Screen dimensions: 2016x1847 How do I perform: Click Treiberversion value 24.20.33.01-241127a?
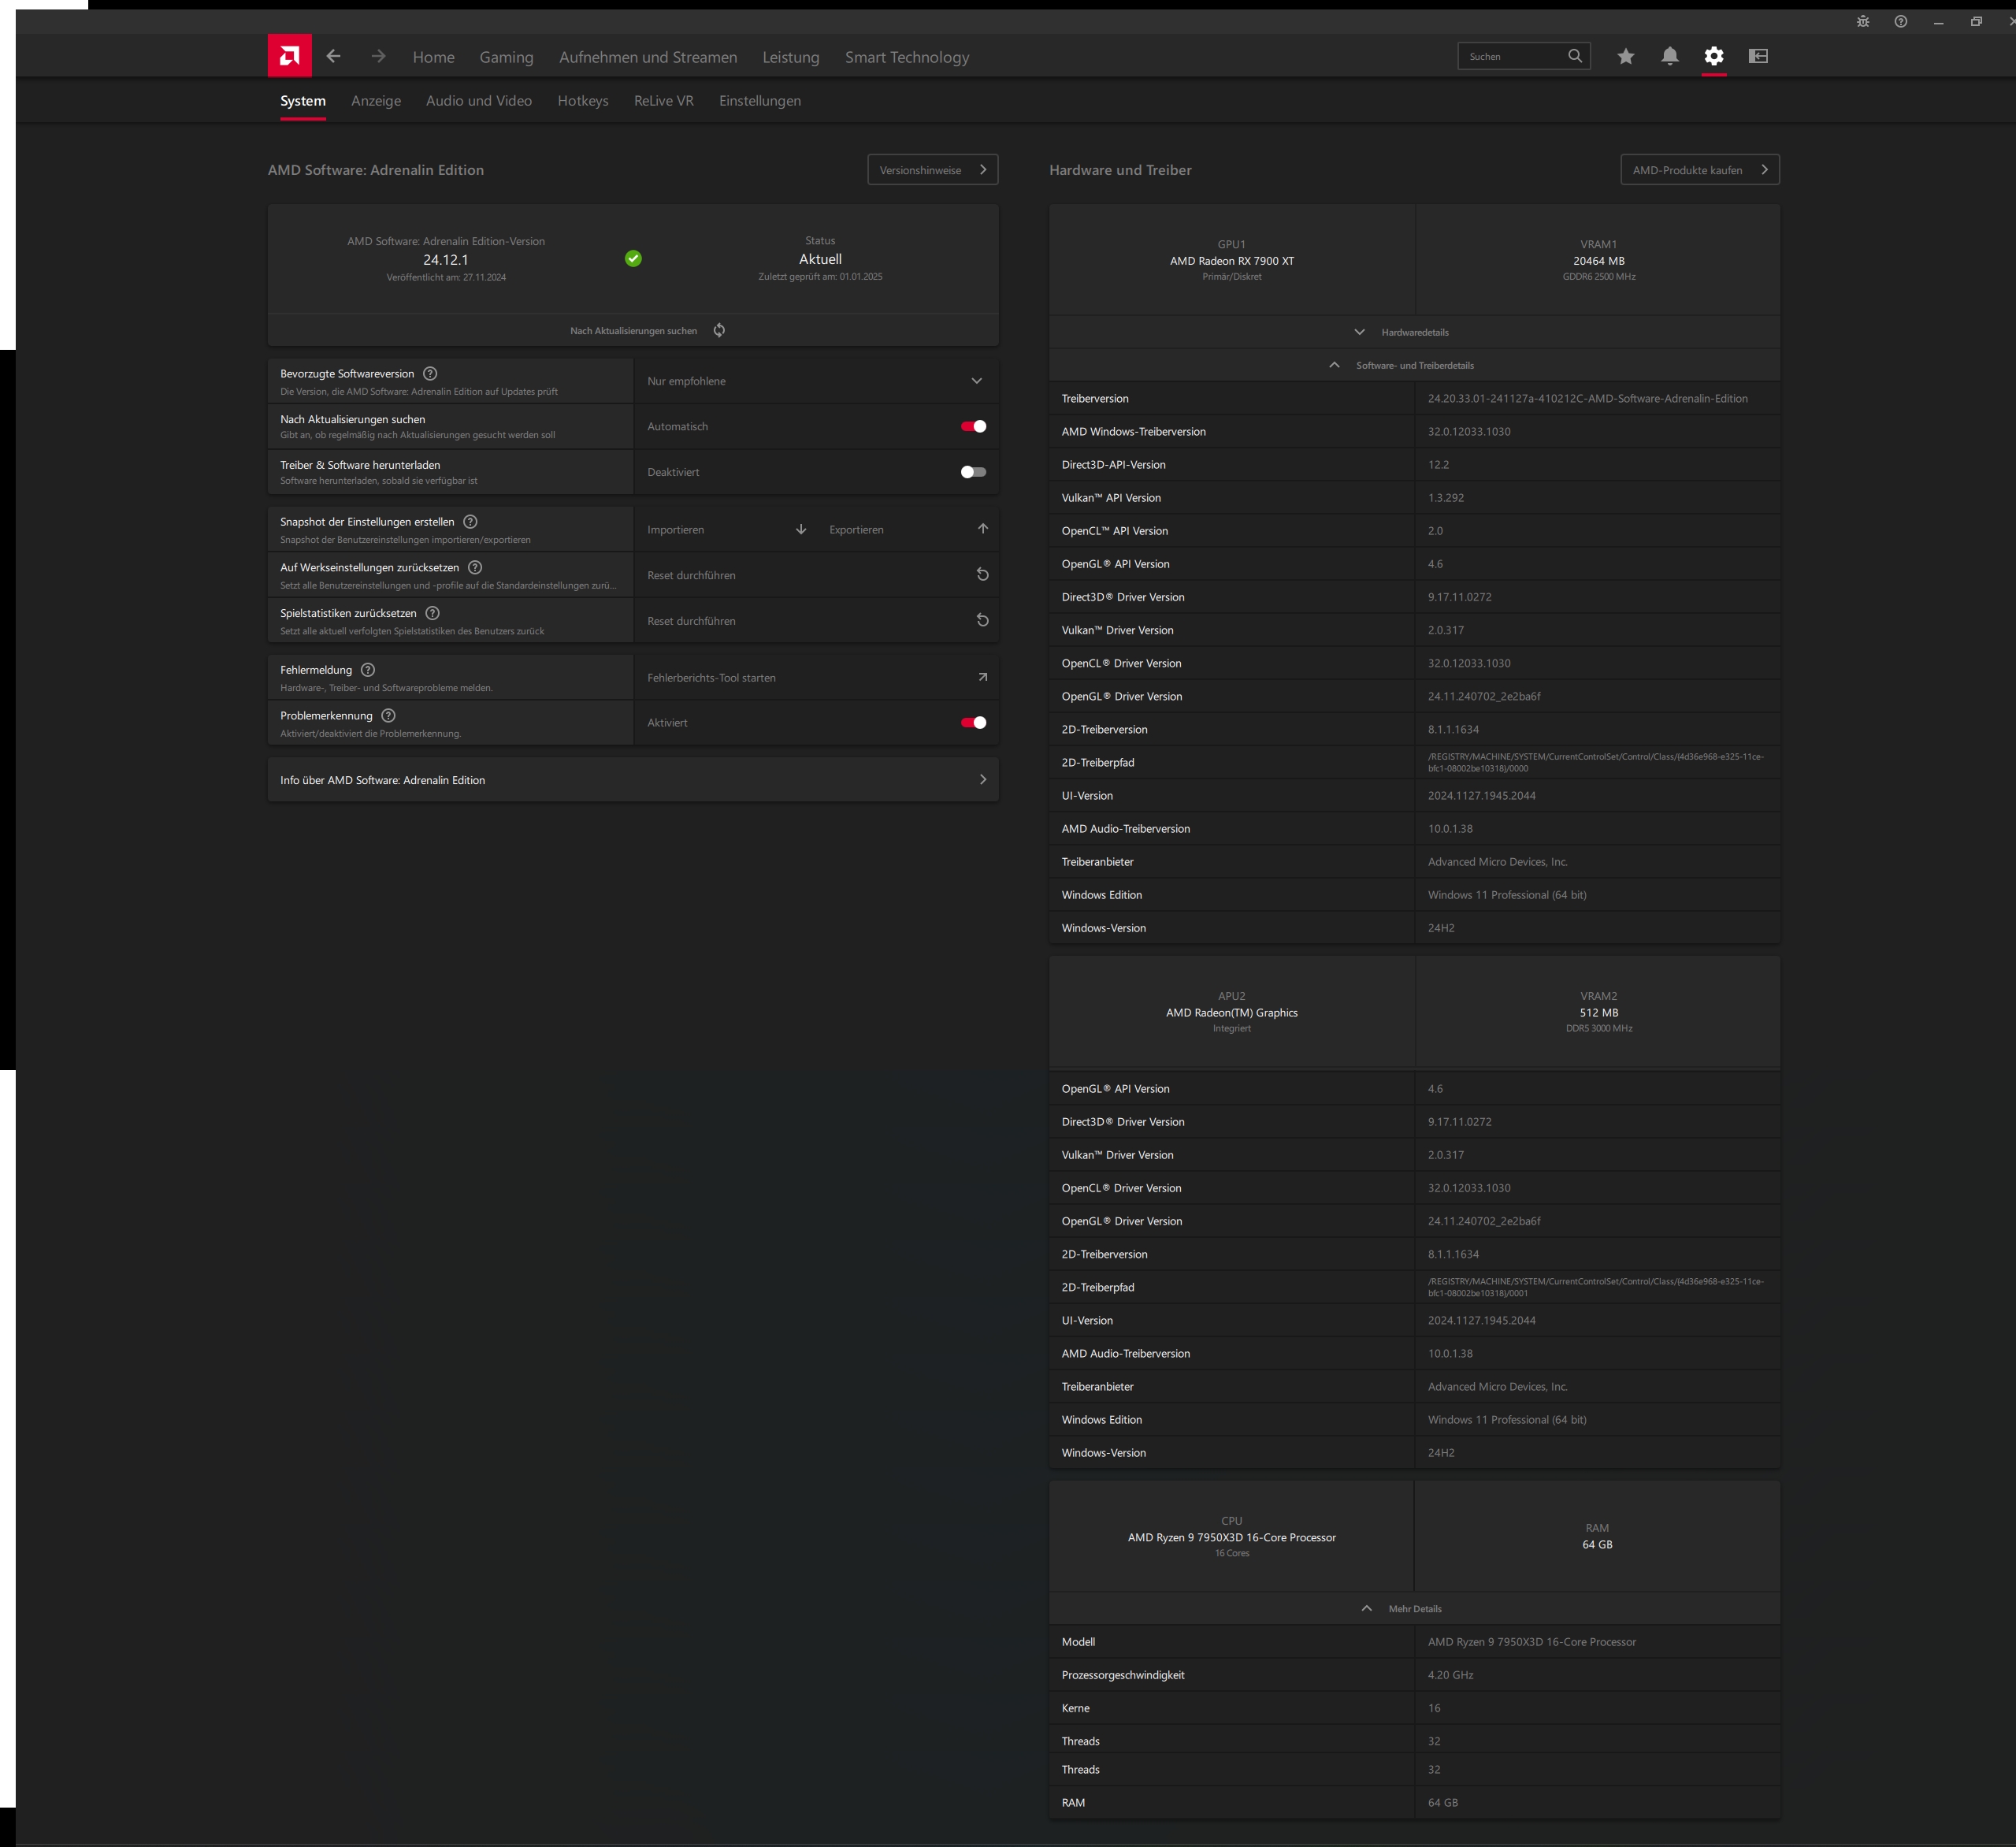point(1587,398)
